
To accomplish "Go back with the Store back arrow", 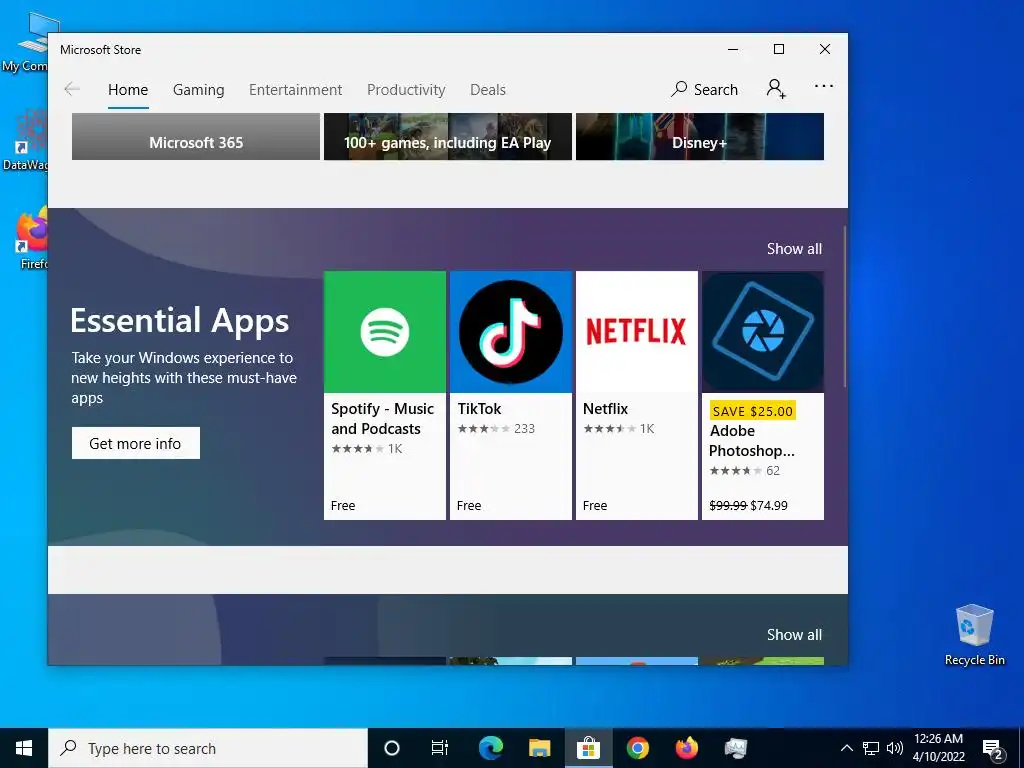I will (x=72, y=89).
